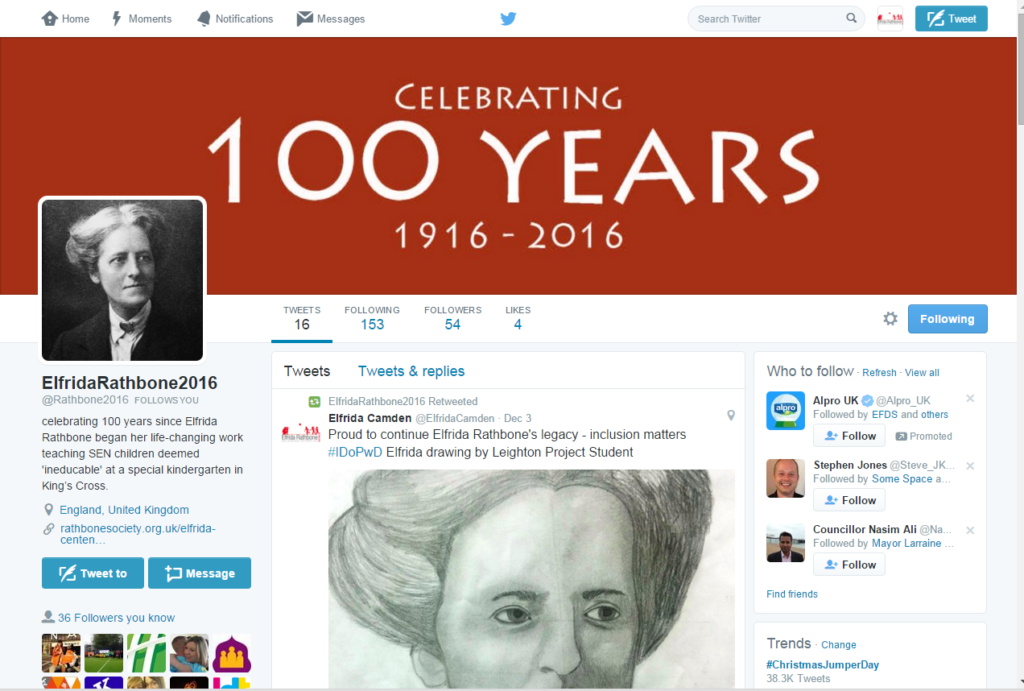
Task: Click the rathbonesociety.org.uk website link
Action: coord(138,534)
